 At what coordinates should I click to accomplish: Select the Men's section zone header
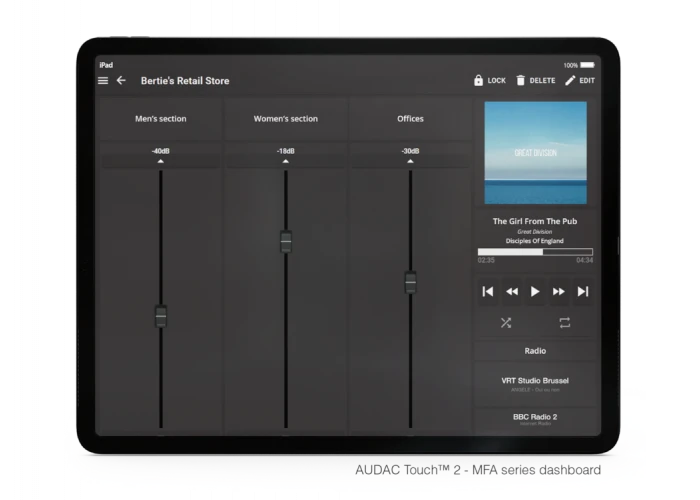[x=161, y=119]
